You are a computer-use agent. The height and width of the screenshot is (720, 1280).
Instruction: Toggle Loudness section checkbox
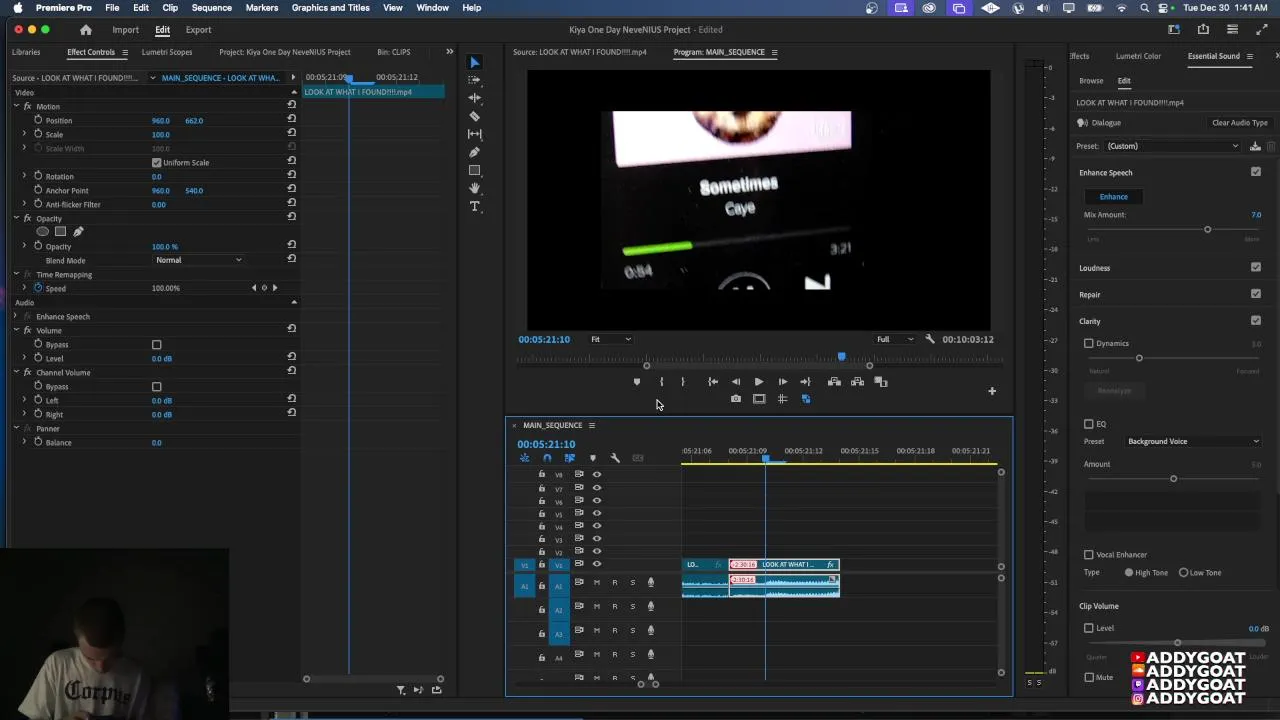(1256, 267)
